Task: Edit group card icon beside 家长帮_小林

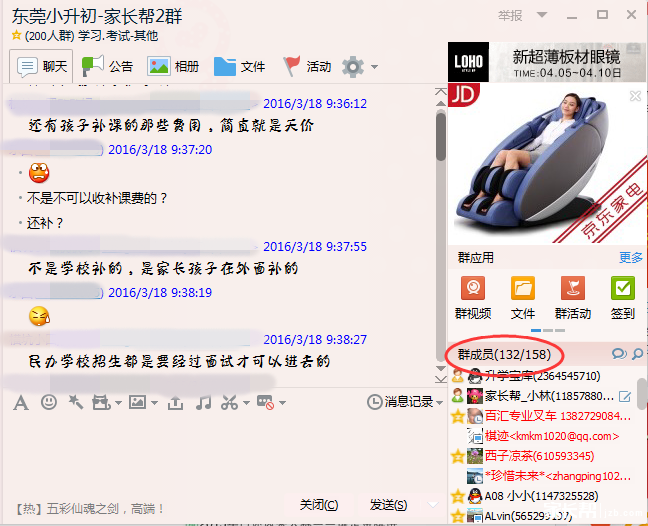Action: pyautogui.click(x=625, y=397)
